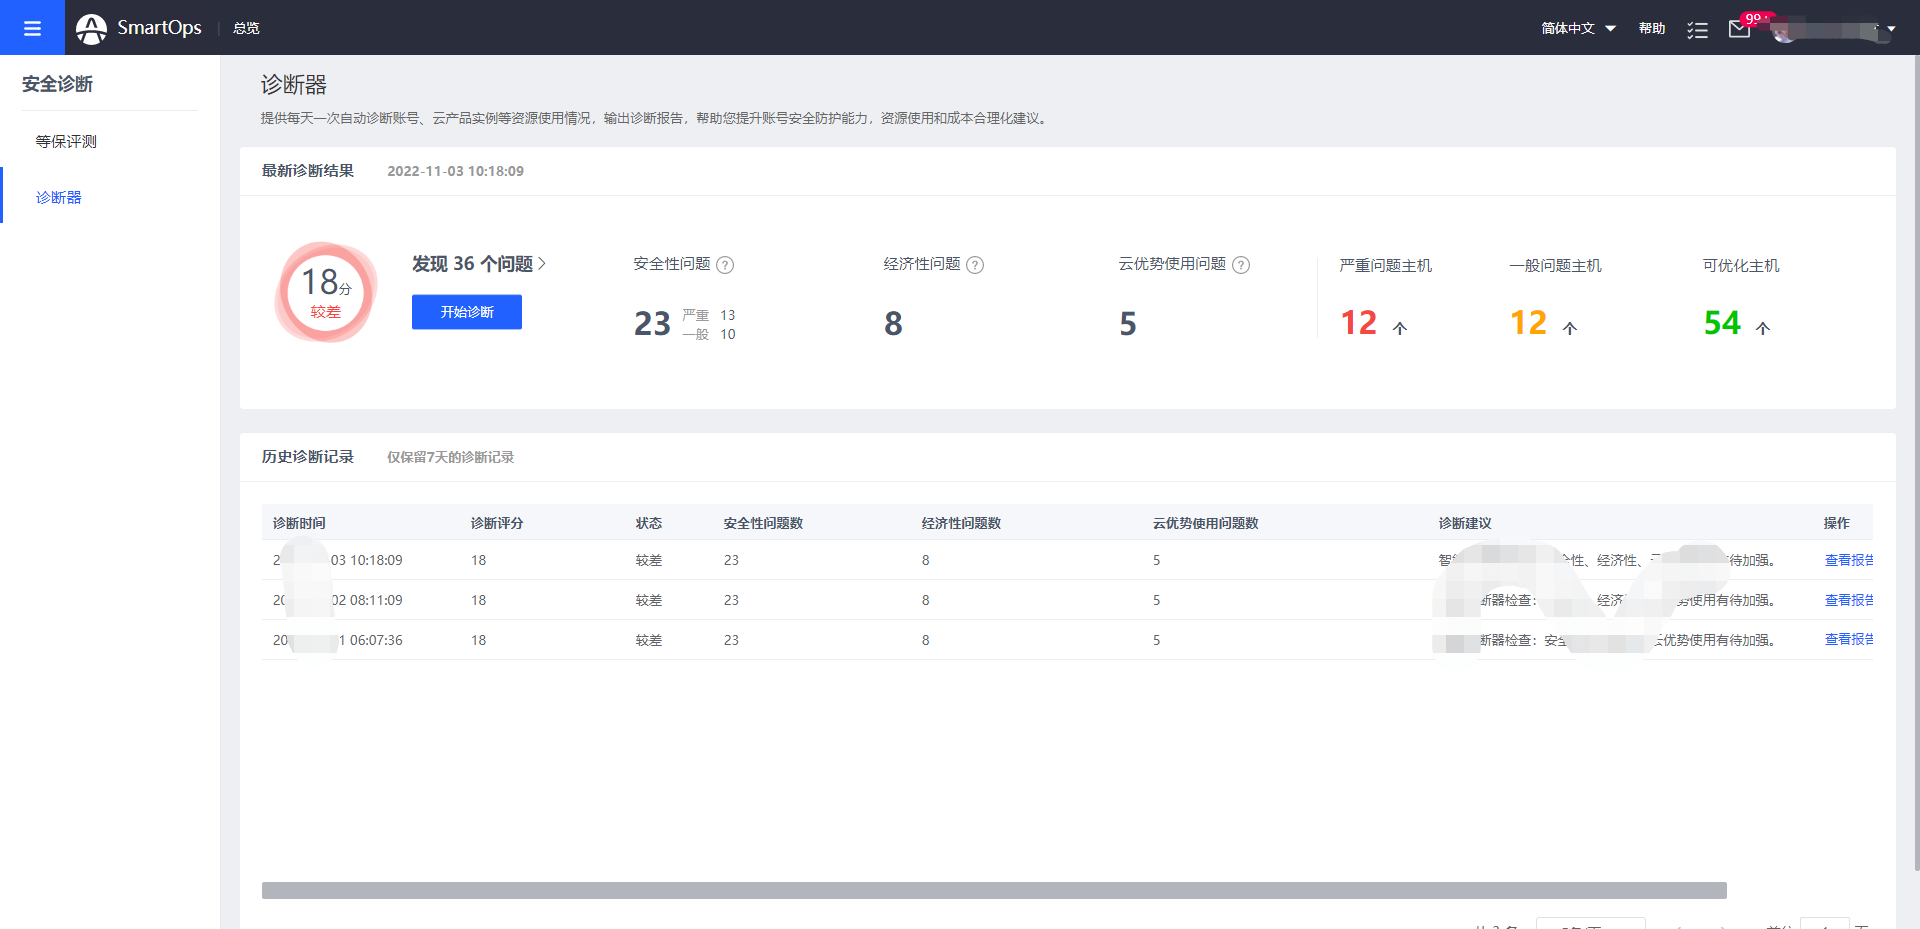
Task: Click the 状态 column header
Action: 649,523
